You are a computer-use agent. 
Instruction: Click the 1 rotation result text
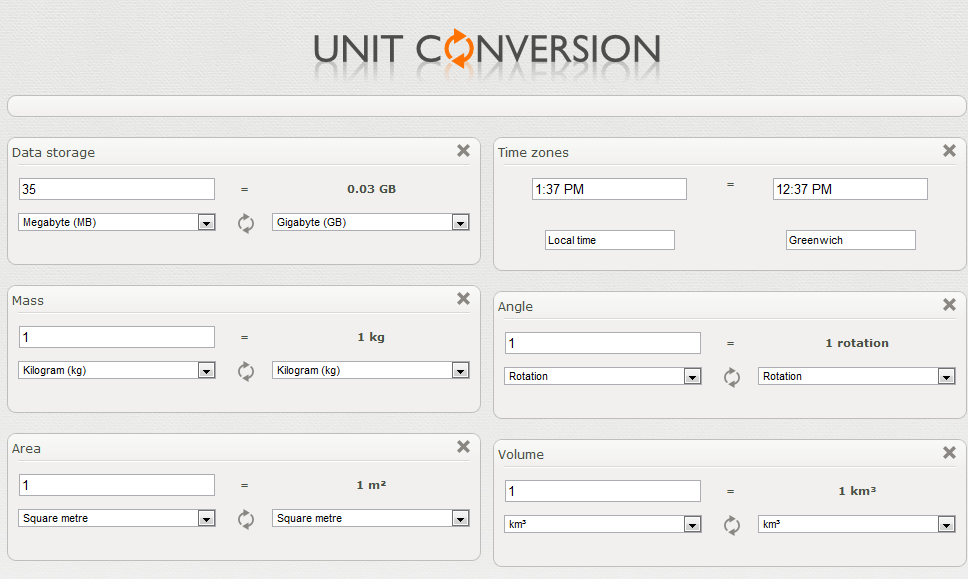click(857, 343)
